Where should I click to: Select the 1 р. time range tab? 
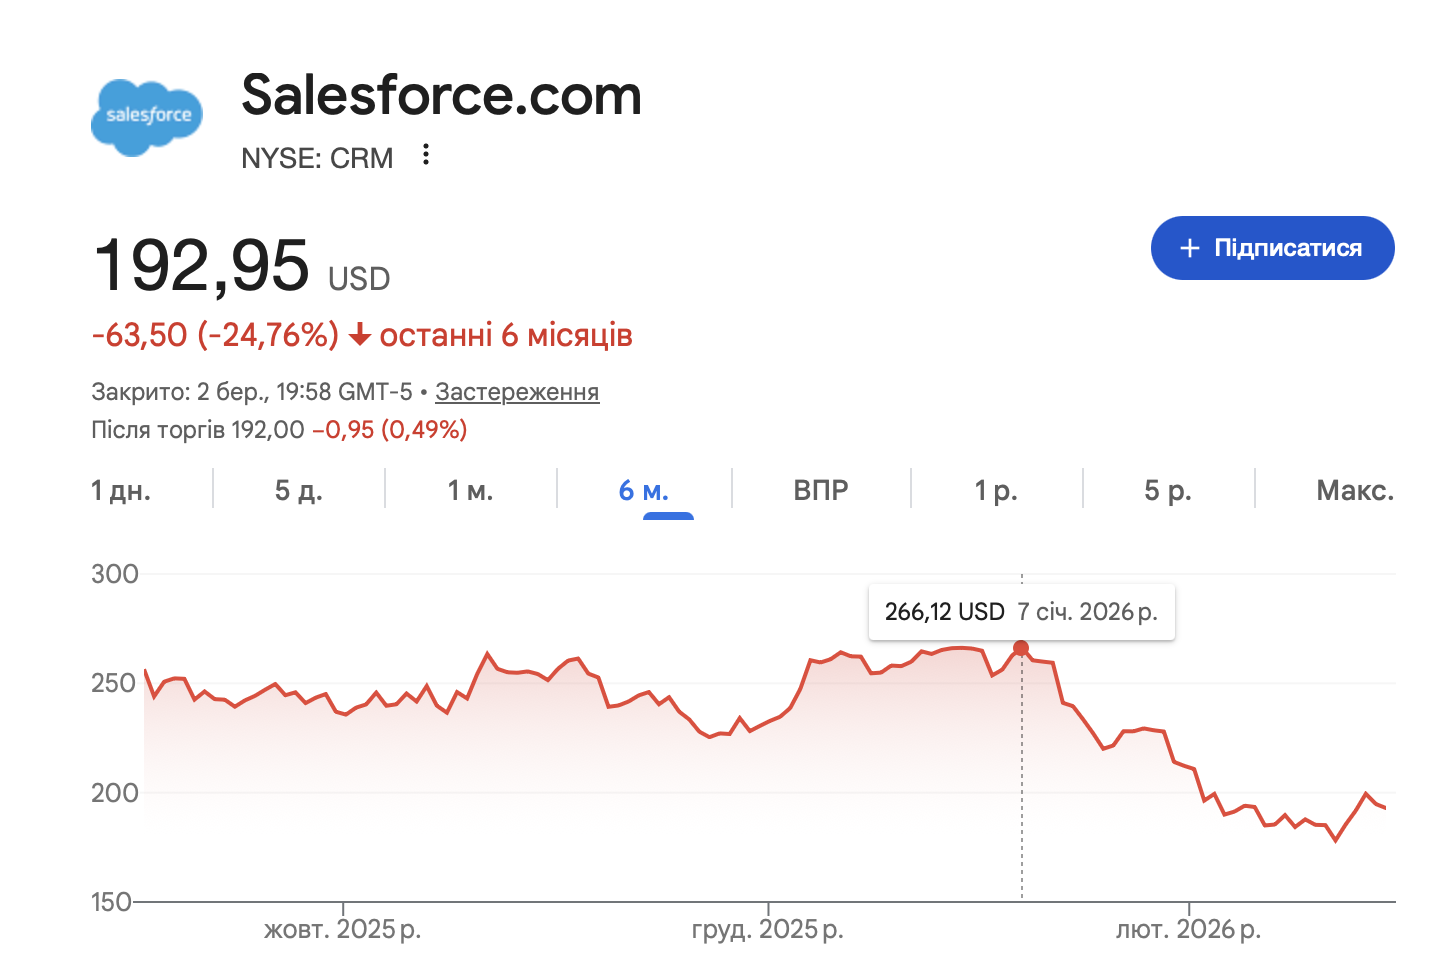[996, 490]
